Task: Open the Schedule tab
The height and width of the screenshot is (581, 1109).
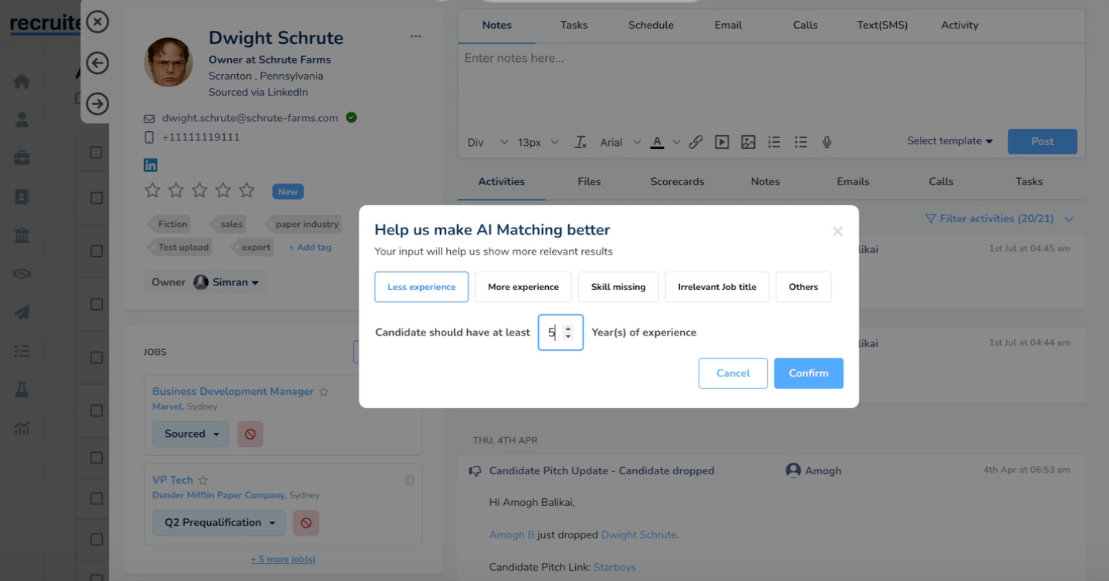Action: click(x=650, y=25)
